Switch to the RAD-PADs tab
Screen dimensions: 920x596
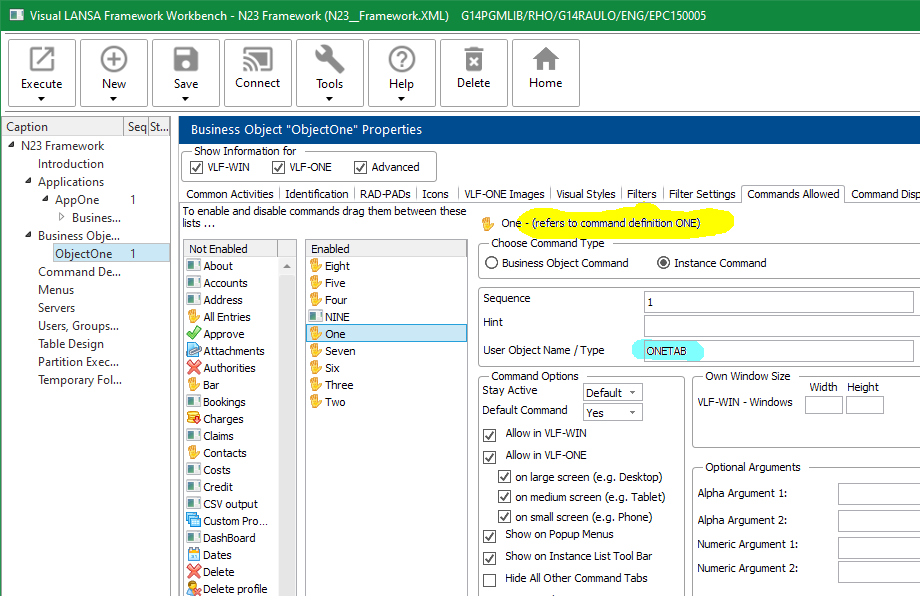point(385,194)
